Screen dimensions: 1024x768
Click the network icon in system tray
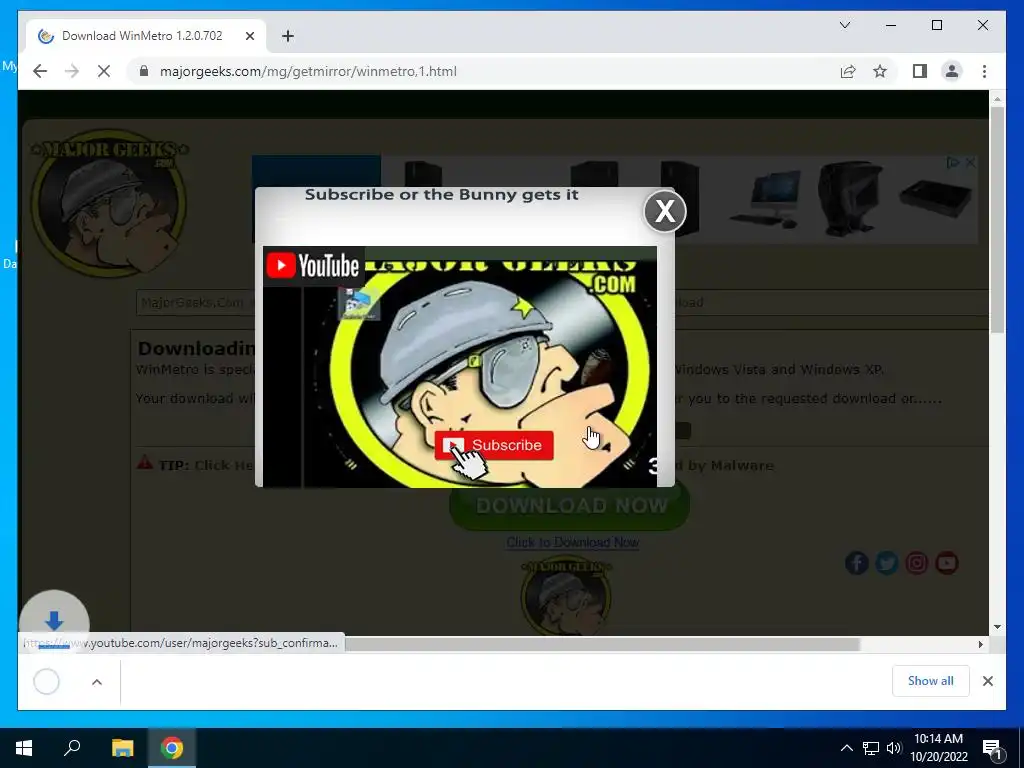pos(871,748)
